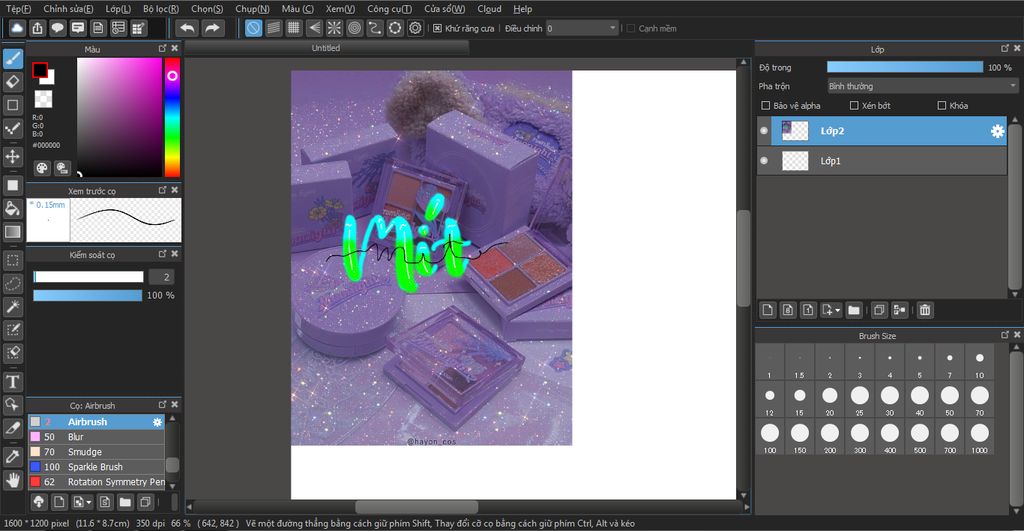1024x531 pixels.
Task: Open Lớp2 layer settings gear
Action: click(x=997, y=131)
